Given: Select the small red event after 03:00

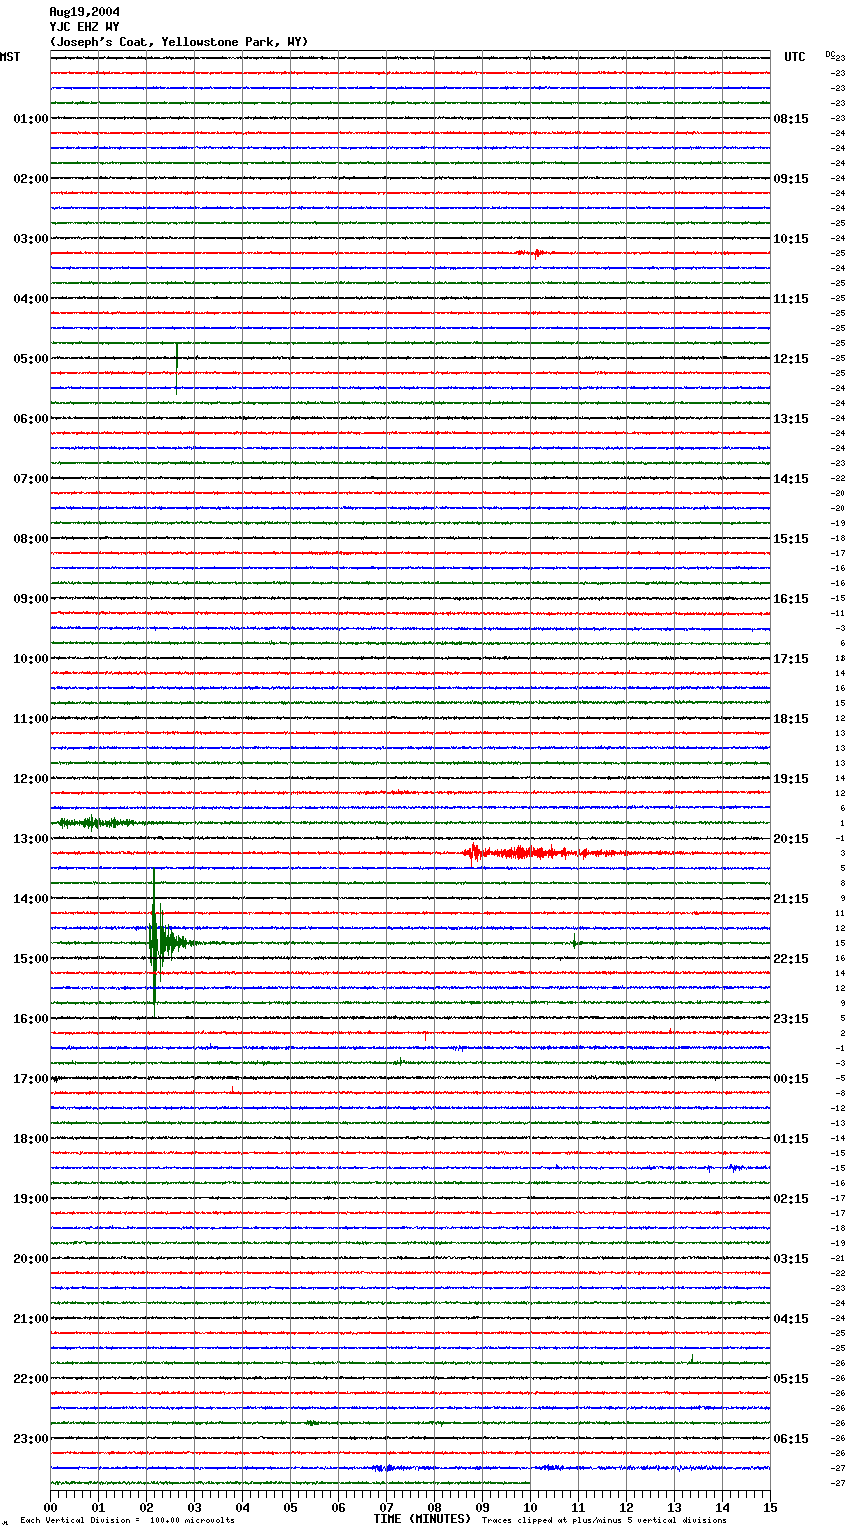Looking at the screenshot, I should [533, 253].
